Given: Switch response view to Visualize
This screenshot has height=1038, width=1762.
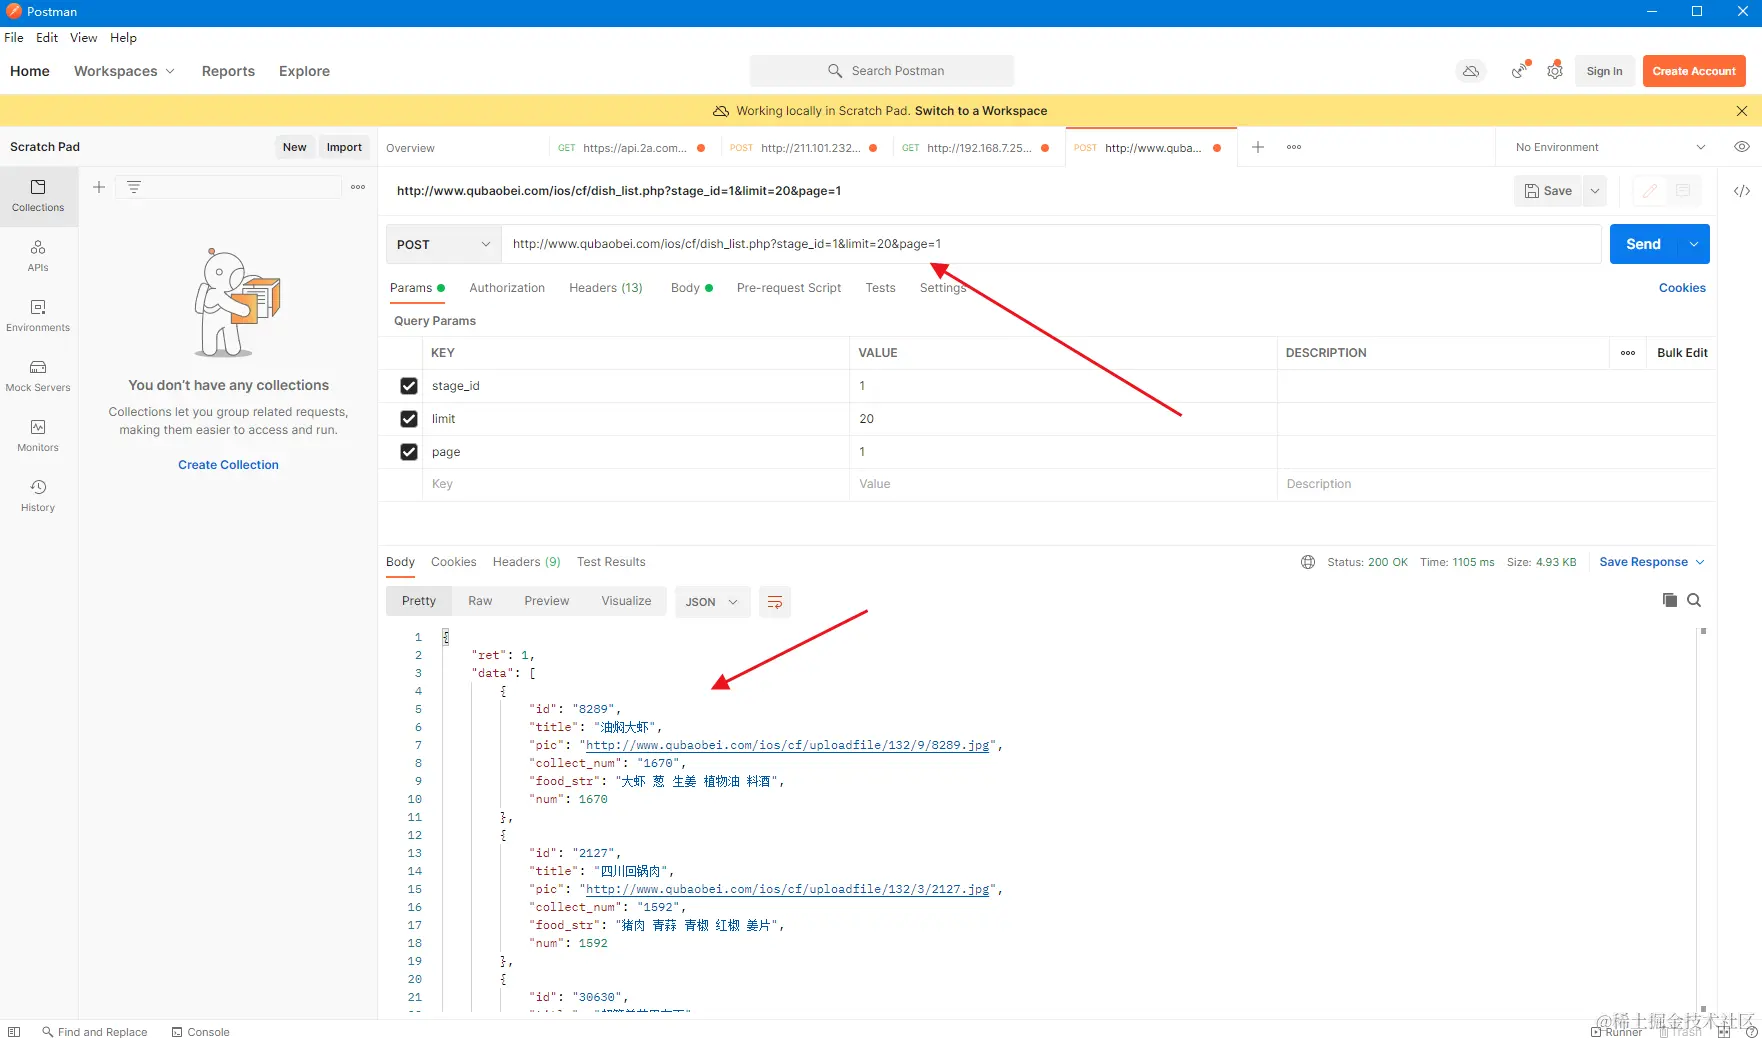Looking at the screenshot, I should tap(626, 601).
